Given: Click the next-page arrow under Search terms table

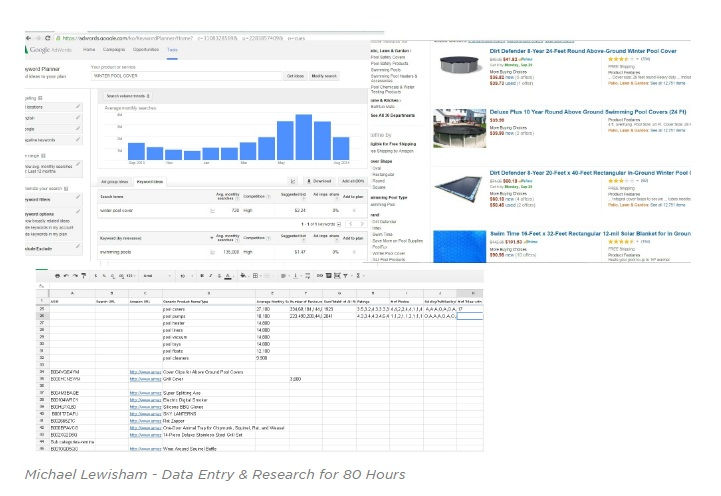Looking at the screenshot, I should point(361,224).
